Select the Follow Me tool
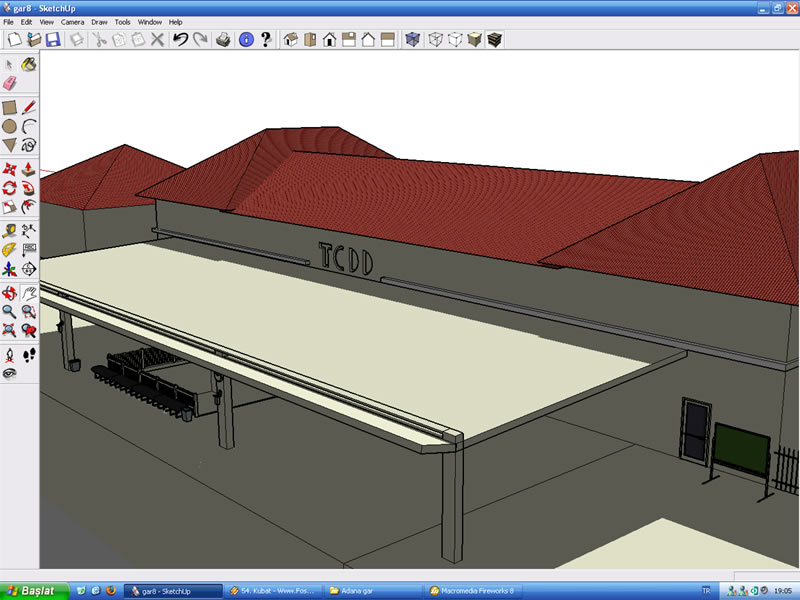The image size is (800, 600). coord(29,188)
